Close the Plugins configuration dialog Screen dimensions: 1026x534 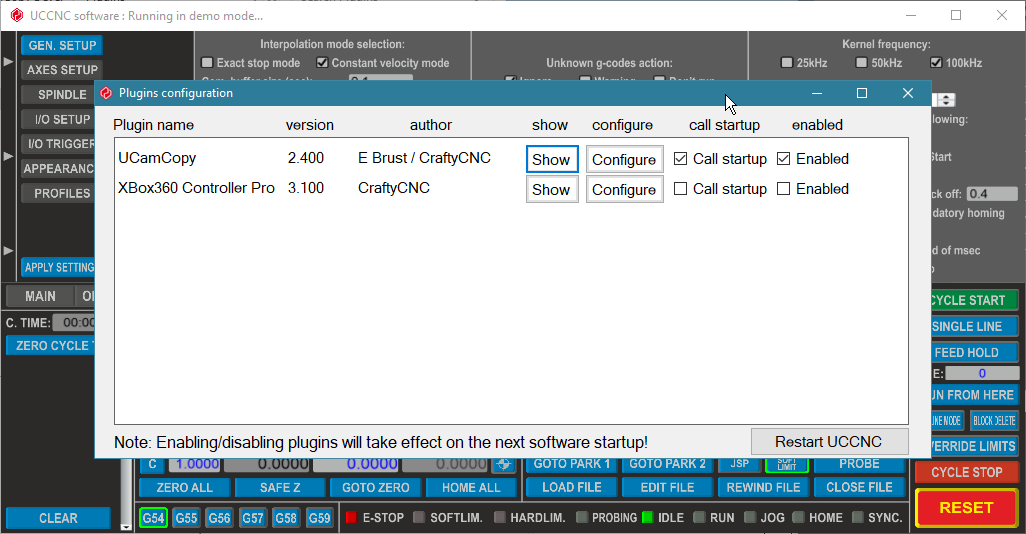pyautogui.click(x=908, y=93)
